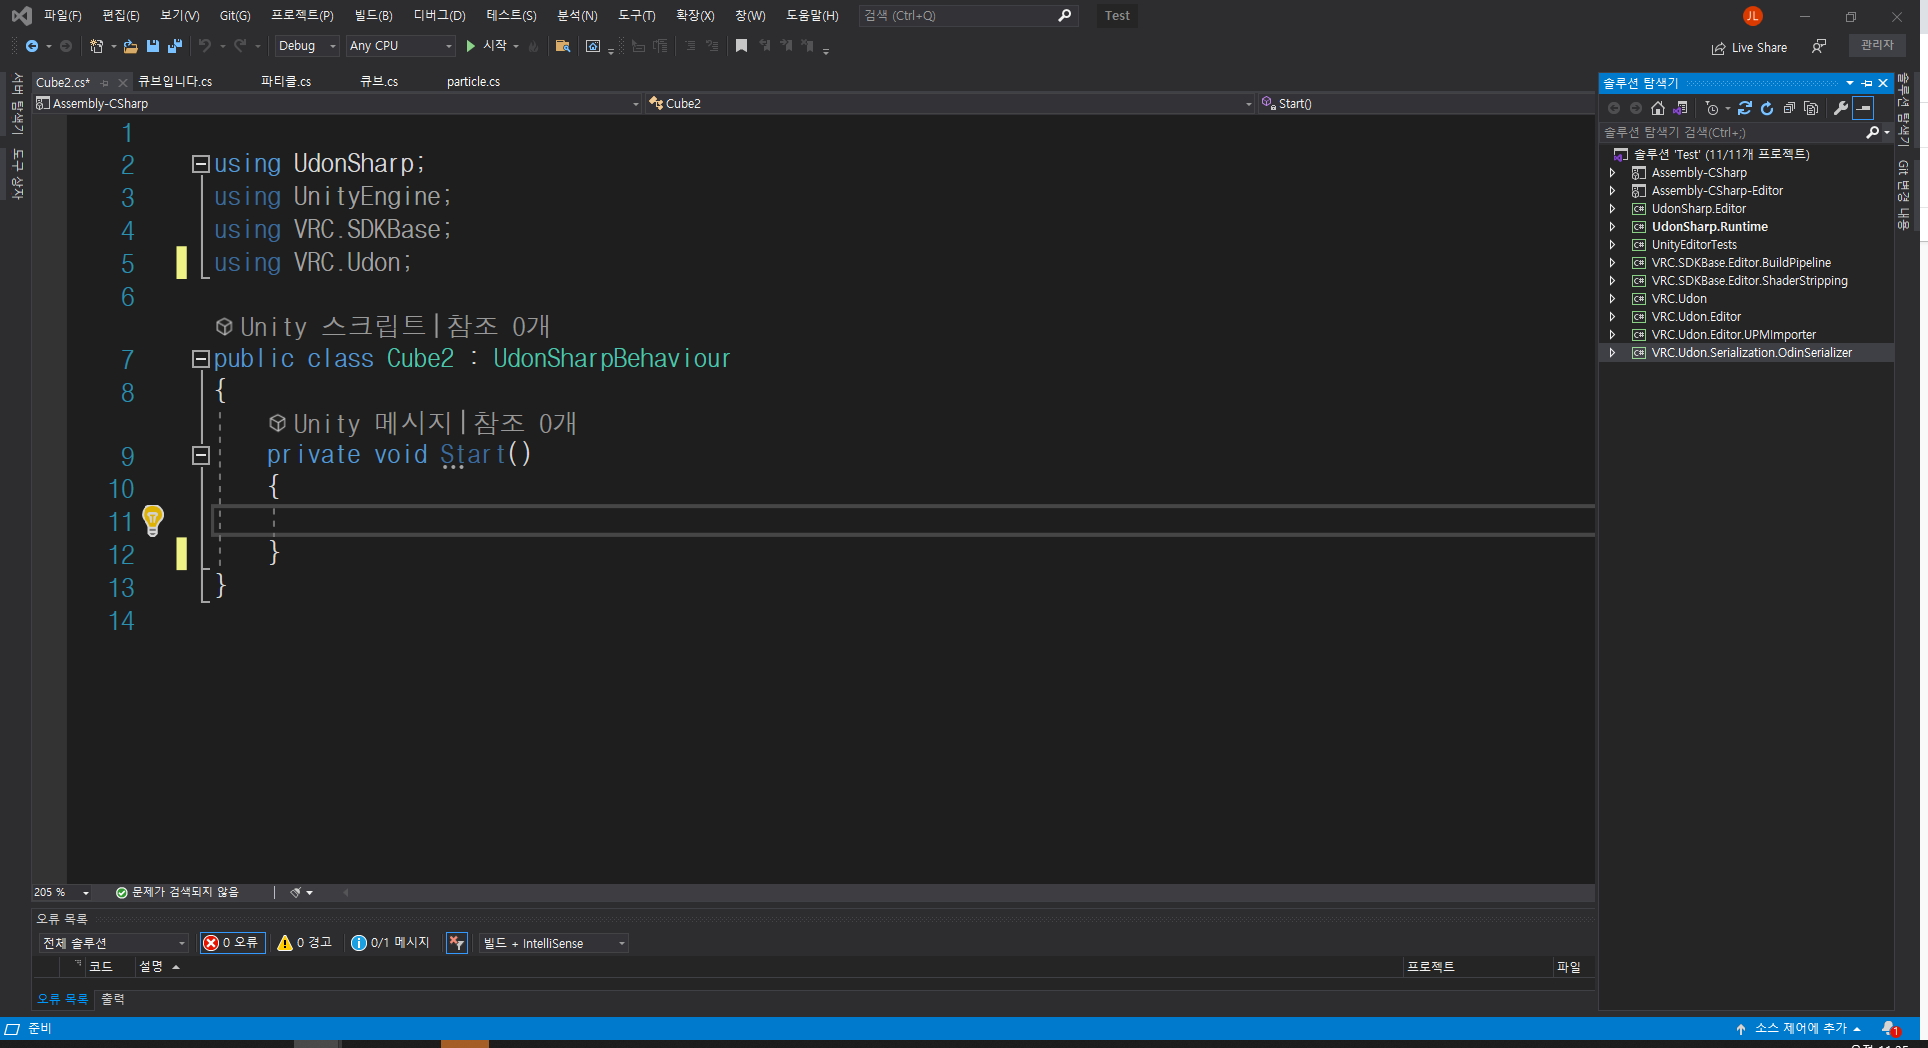The height and width of the screenshot is (1048, 1928).
Task: Select the UnityEditorTests project
Action: [x=1694, y=245]
